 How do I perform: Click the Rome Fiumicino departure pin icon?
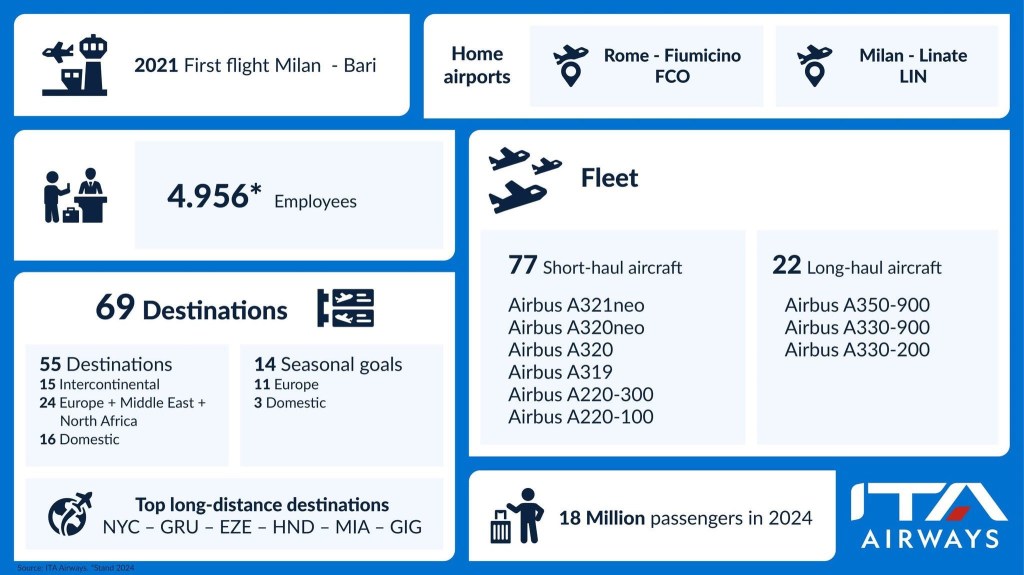pyautogui.click(x=570, y=65)
